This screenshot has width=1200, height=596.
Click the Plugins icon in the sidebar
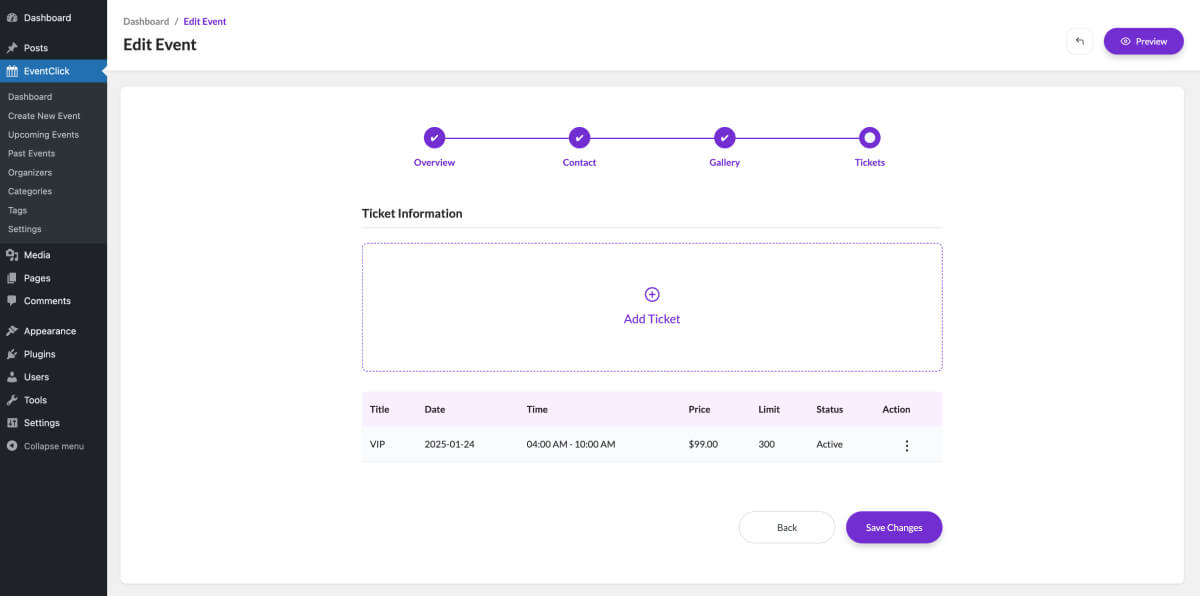(12, 354)
